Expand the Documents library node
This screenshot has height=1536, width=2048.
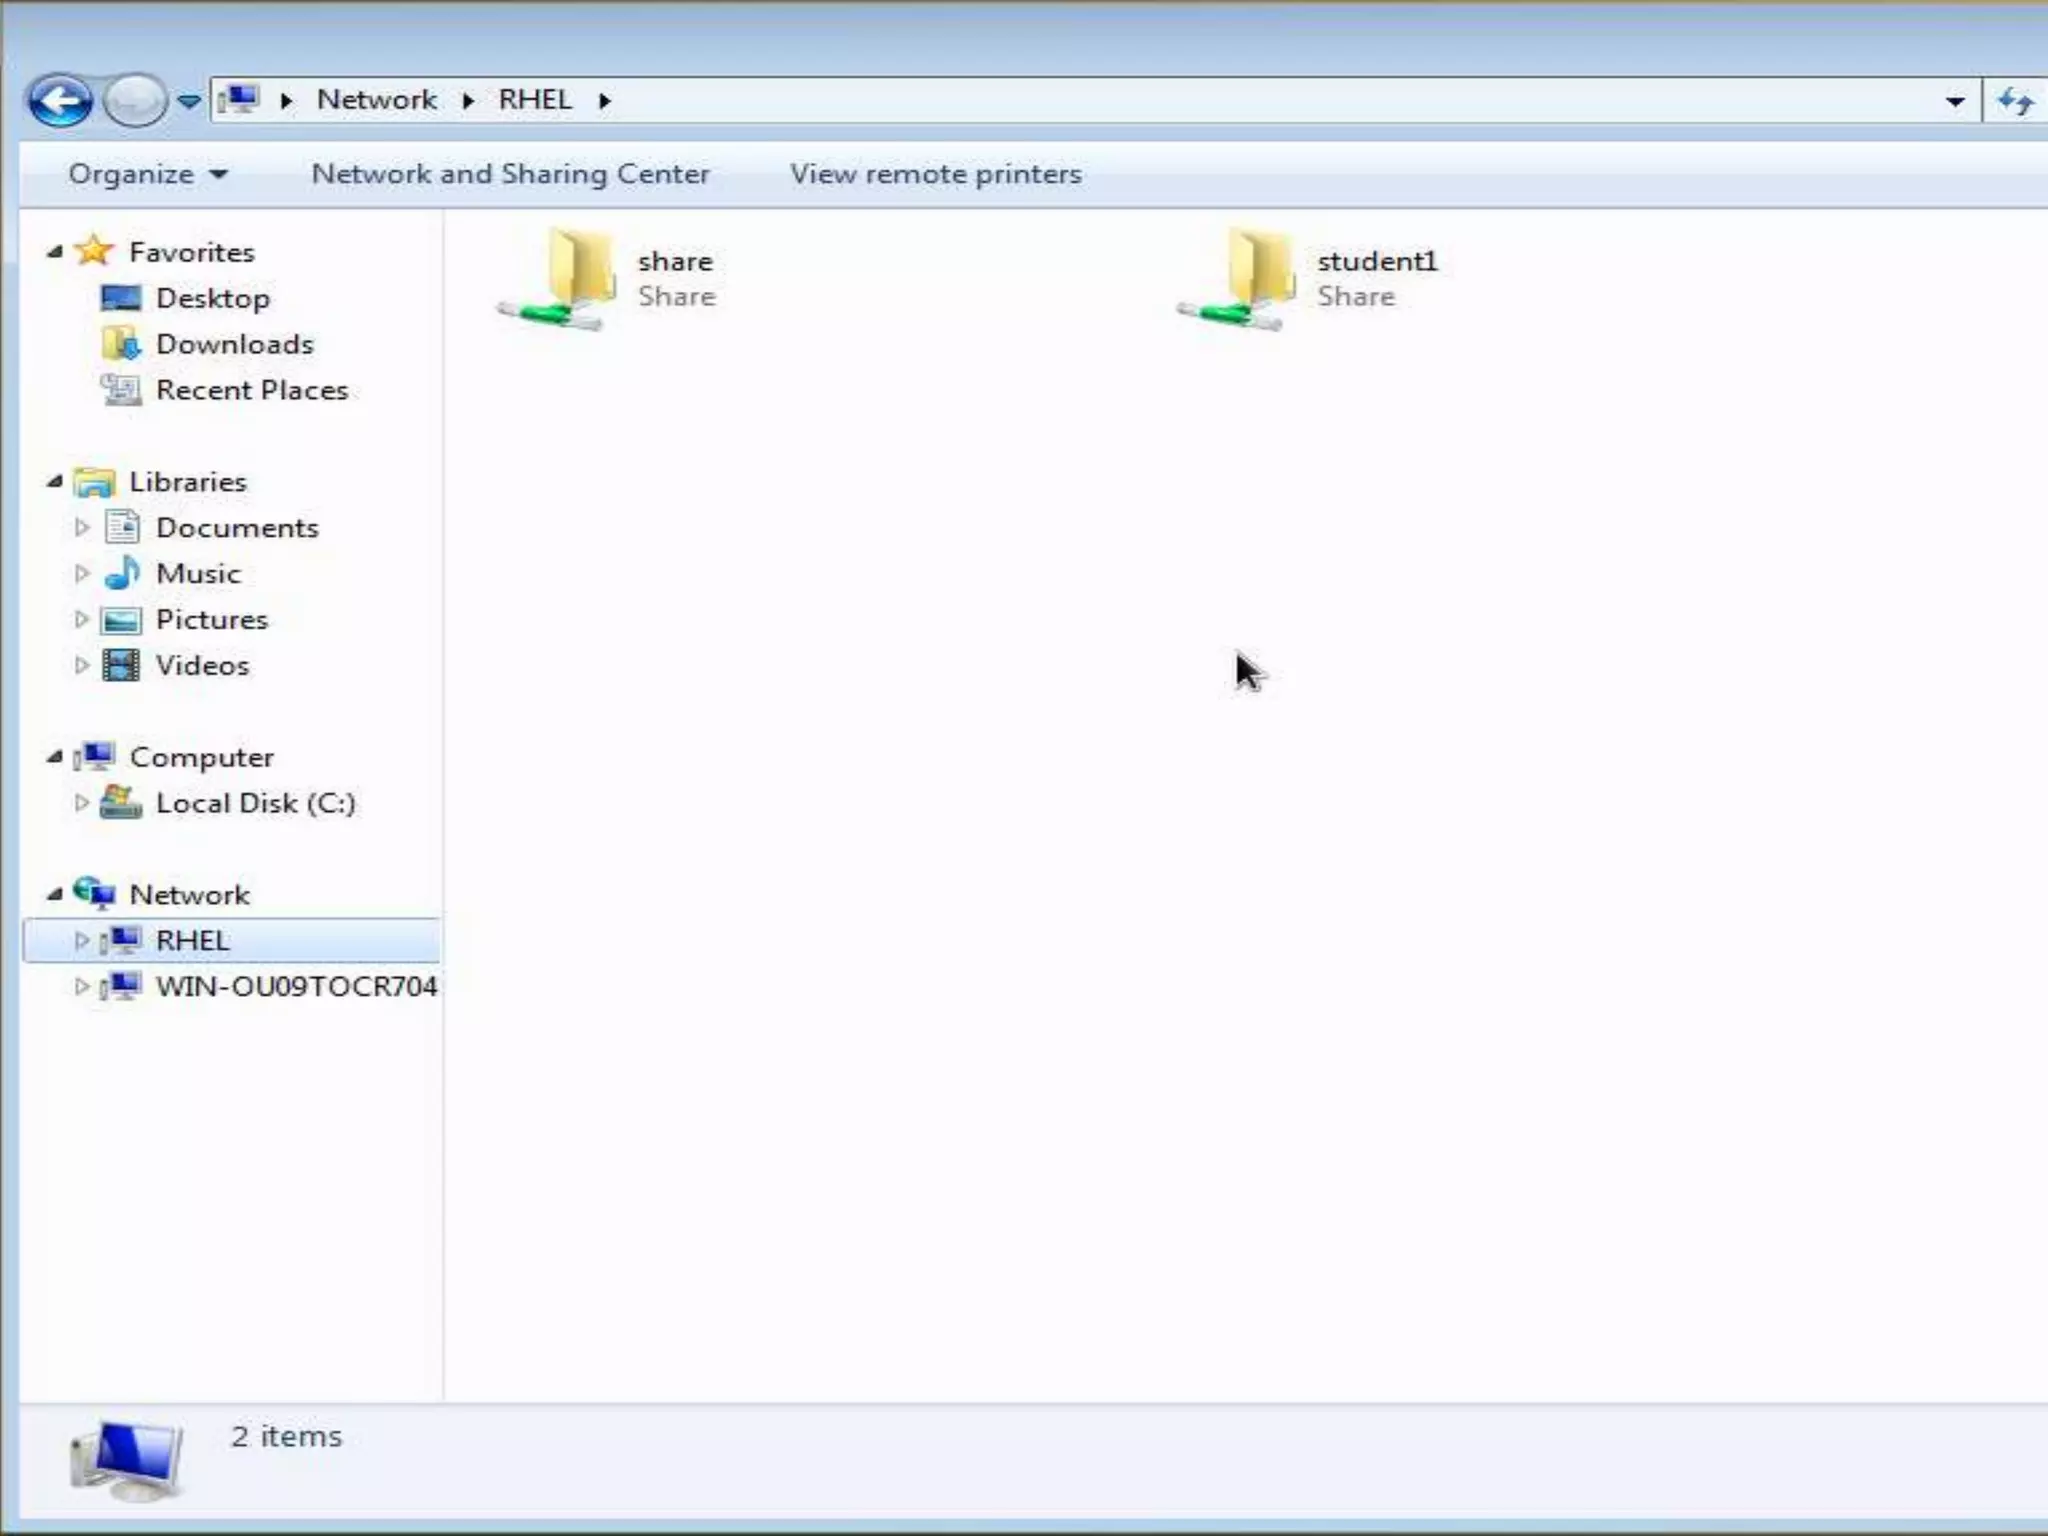[82, 527]
